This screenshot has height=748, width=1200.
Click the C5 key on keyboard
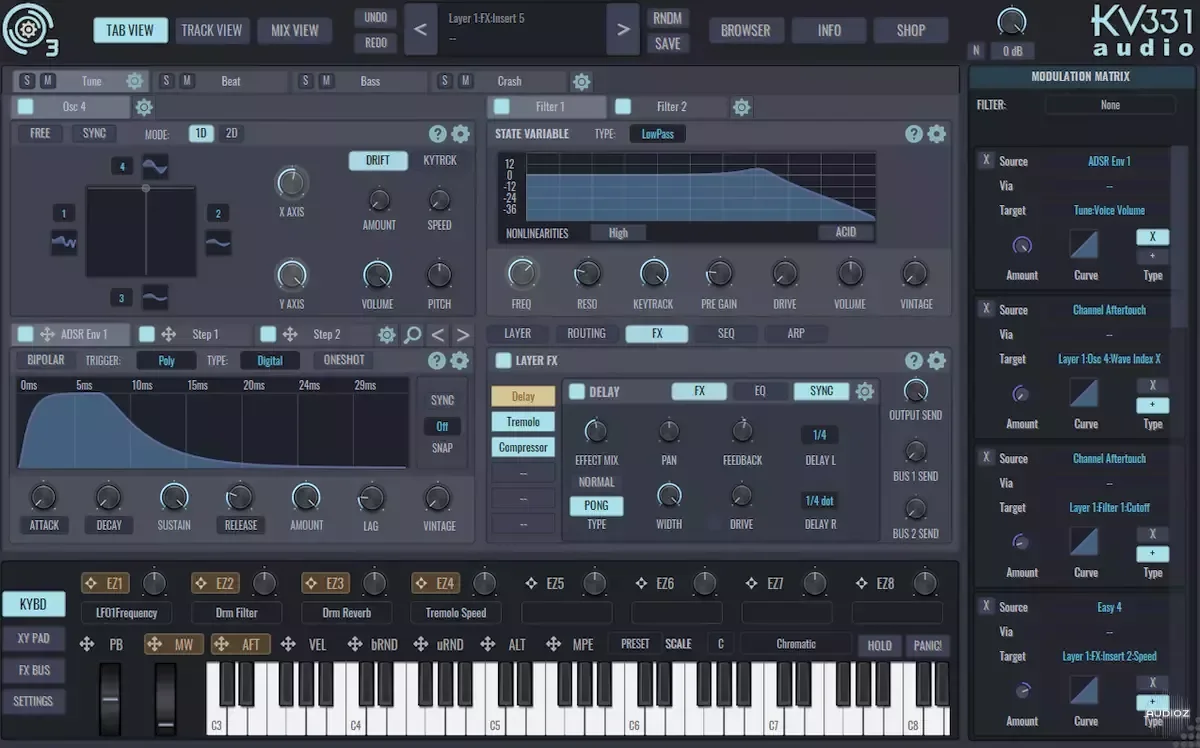point(497,700)
